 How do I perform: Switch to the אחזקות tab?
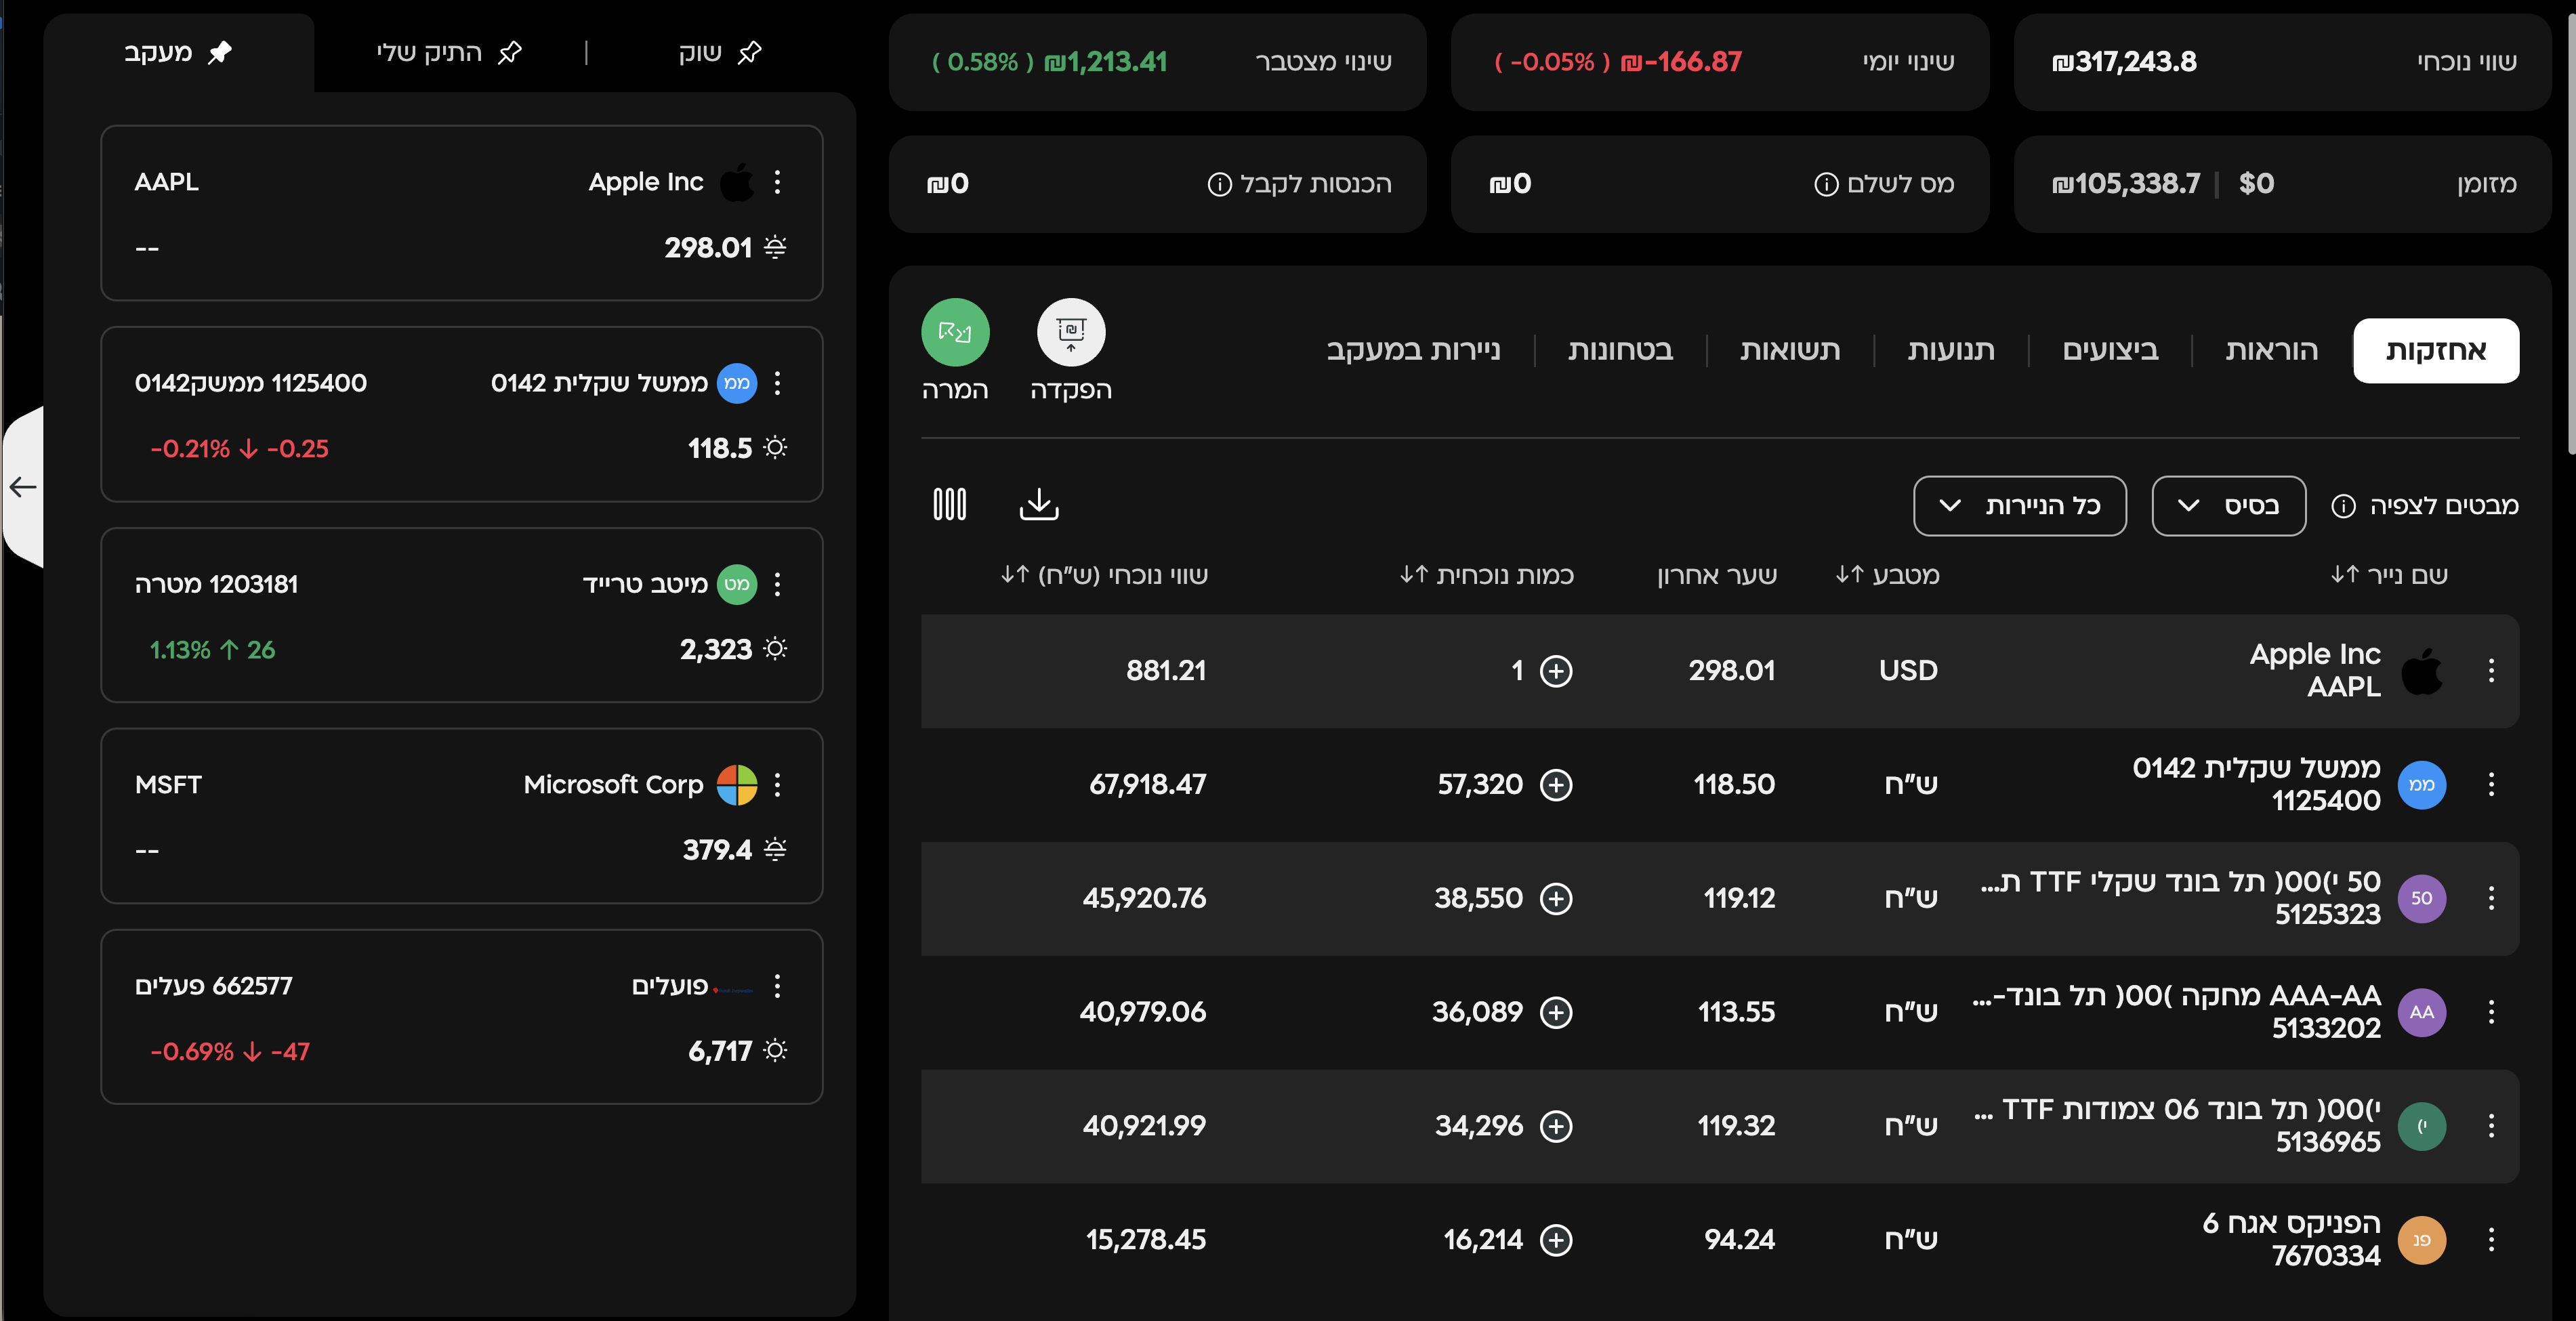tap(2436, 350)
